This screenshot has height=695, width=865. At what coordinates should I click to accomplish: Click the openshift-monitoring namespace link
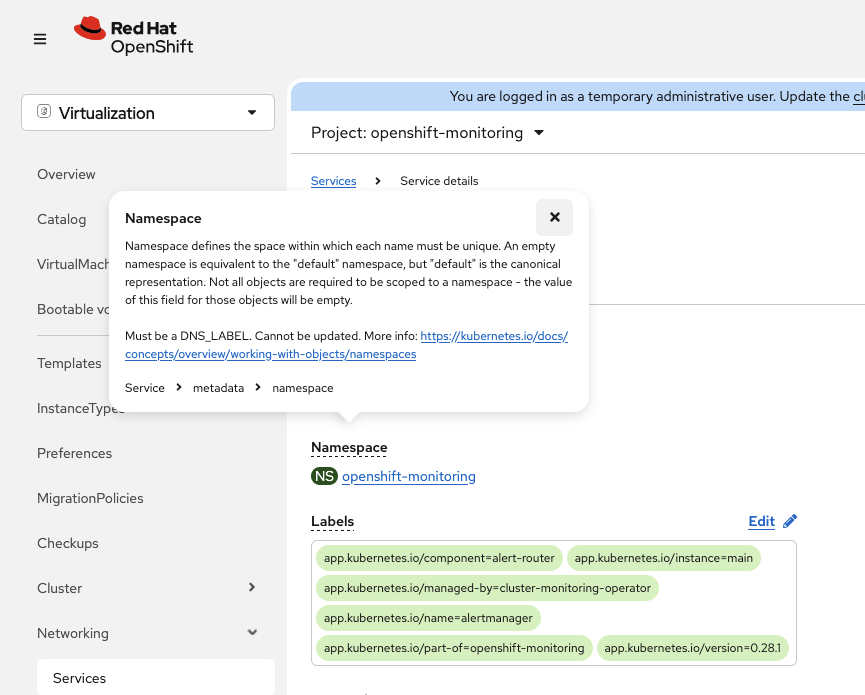(x=409, y=477)
